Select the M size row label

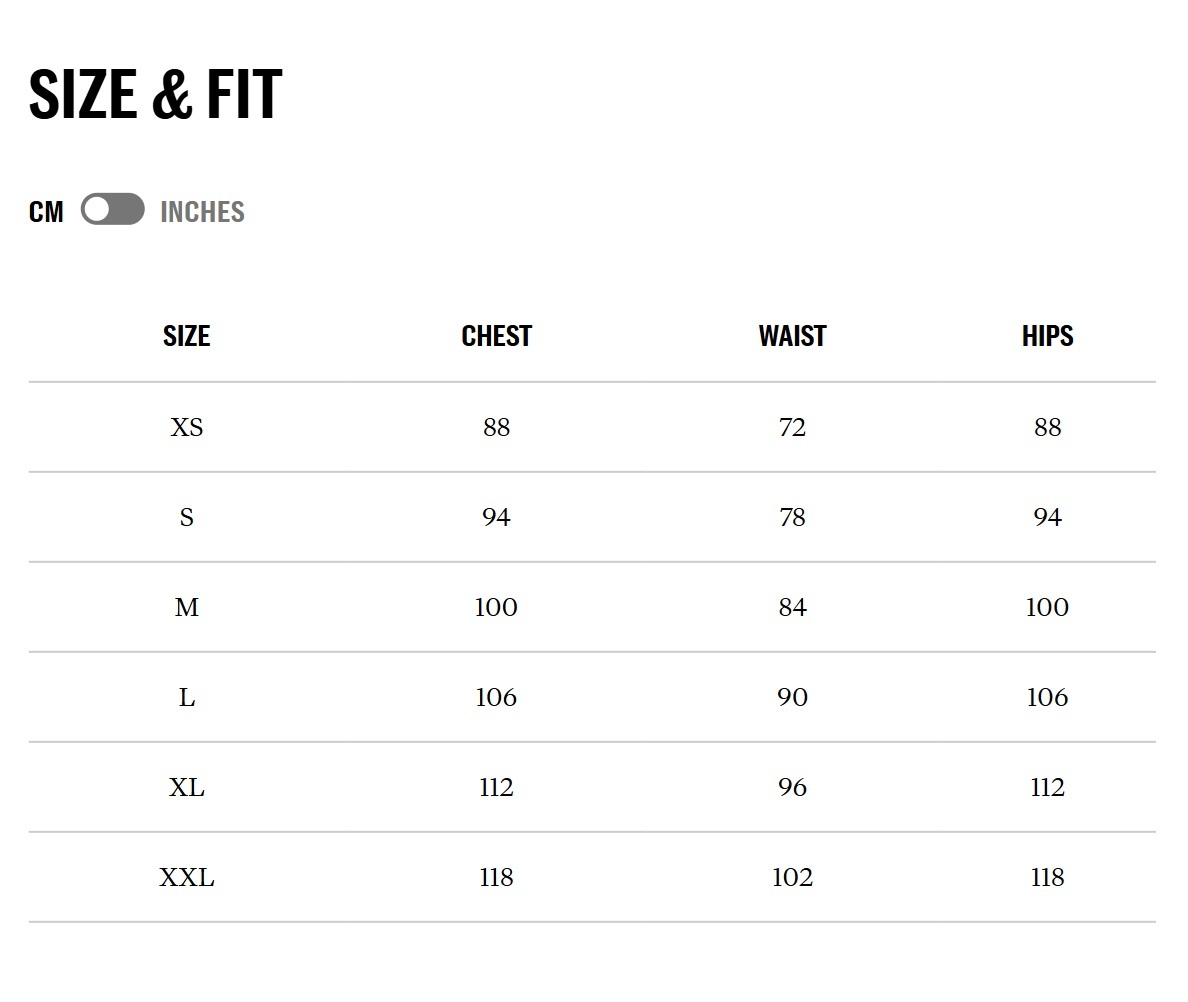click(x=187, y=608)
